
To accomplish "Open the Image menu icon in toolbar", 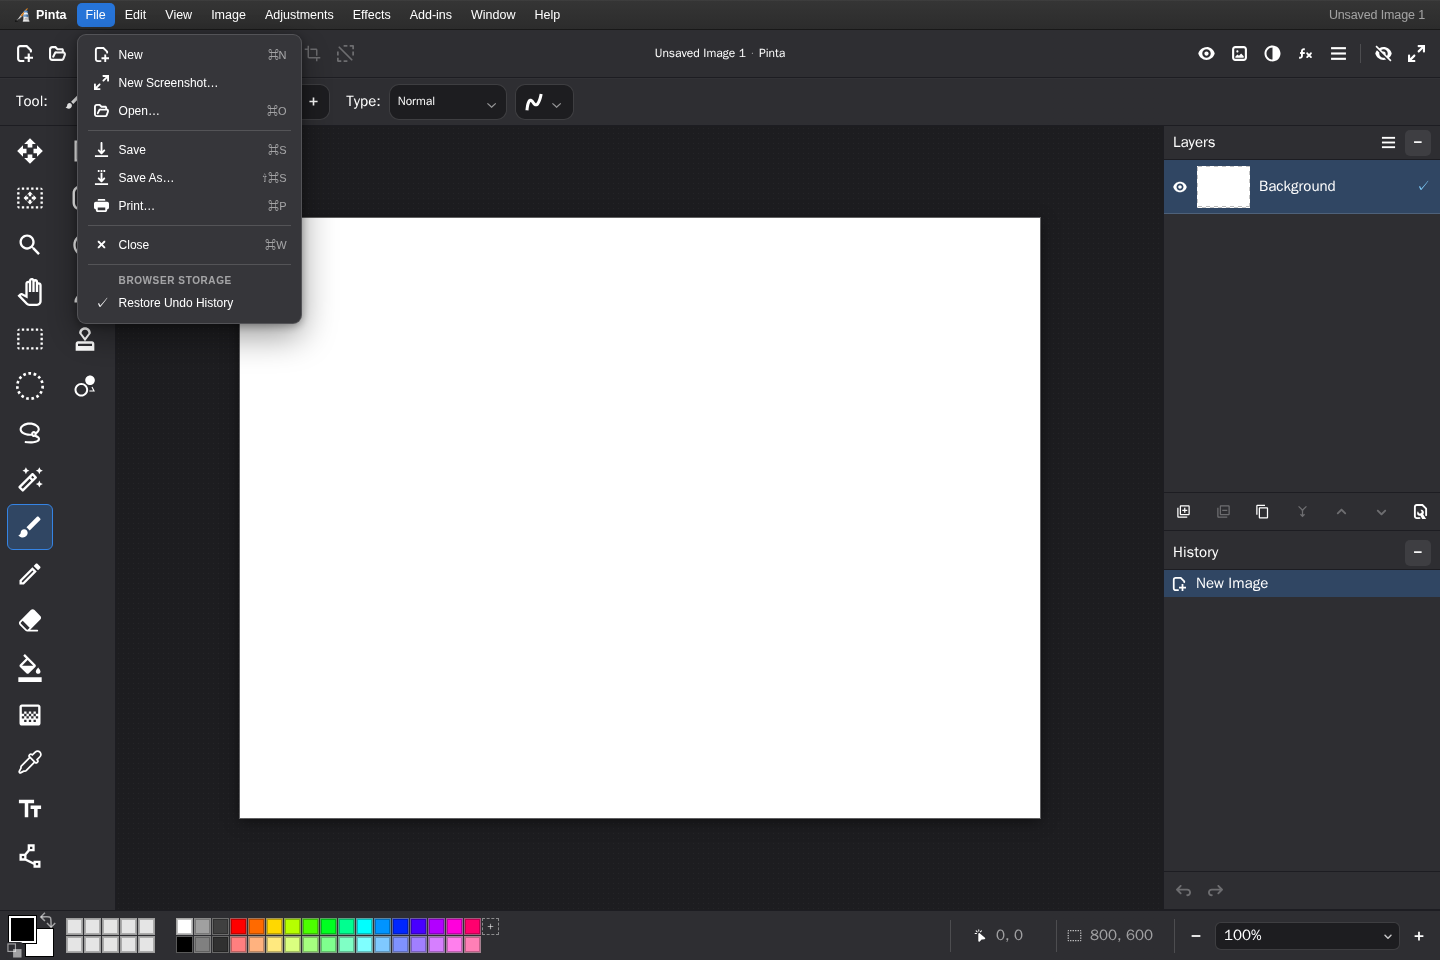I will pyautogui.click(x=1240, y=54).
